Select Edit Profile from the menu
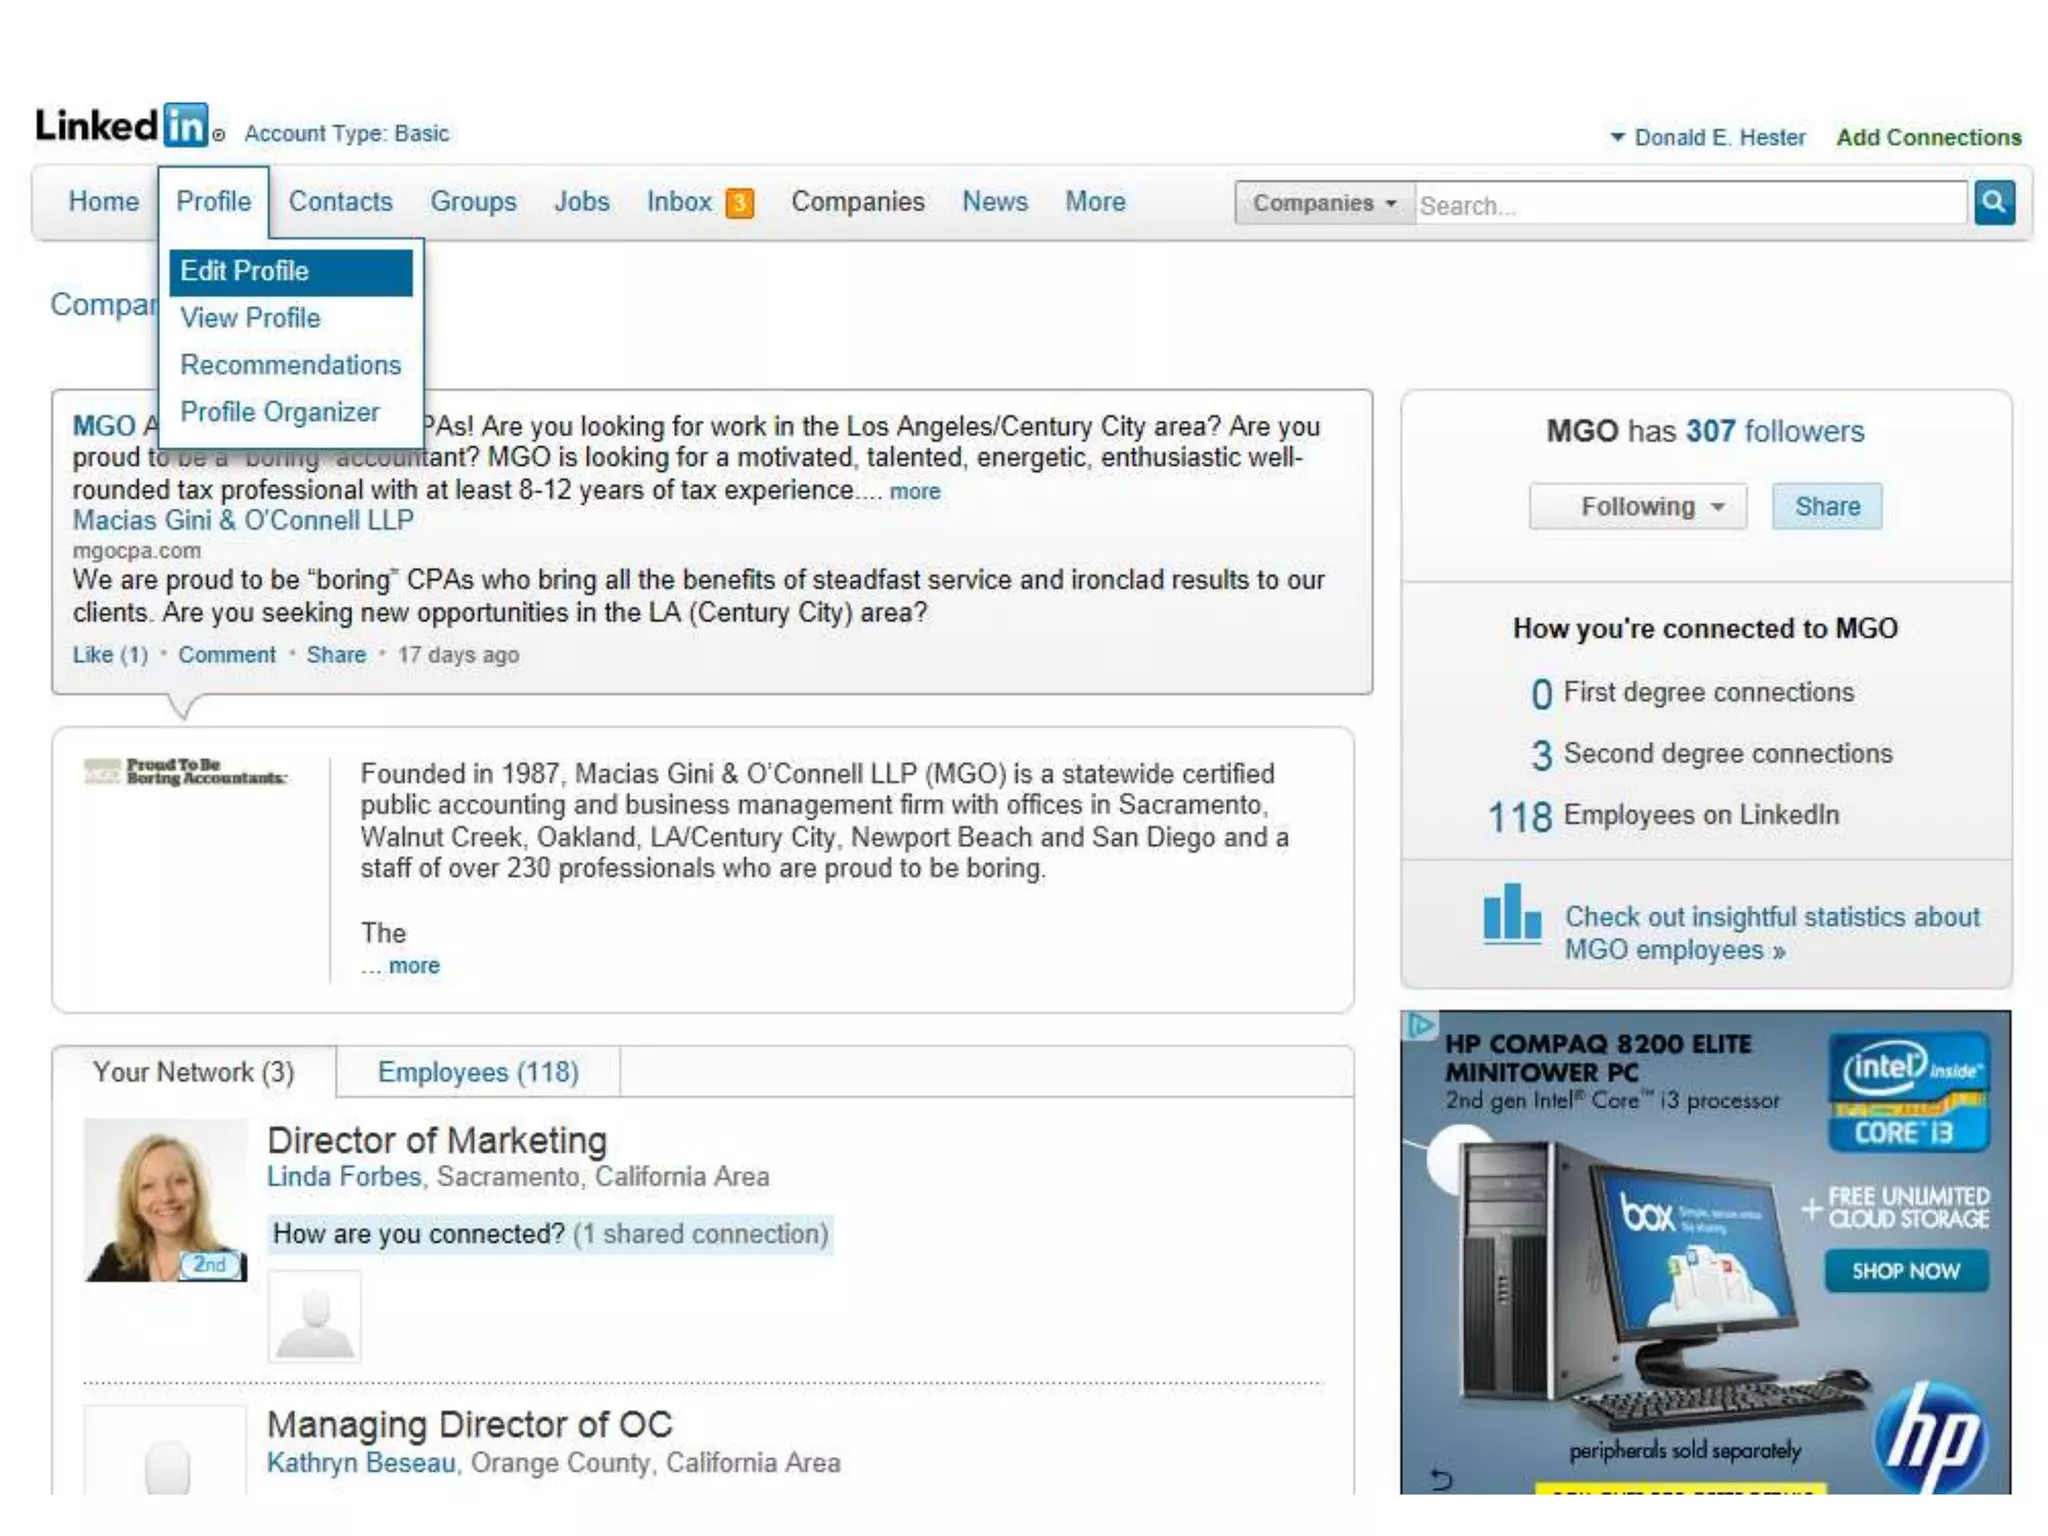Image resolution: width=2048 pixels, height=1536 pixels. click(290, 272)
